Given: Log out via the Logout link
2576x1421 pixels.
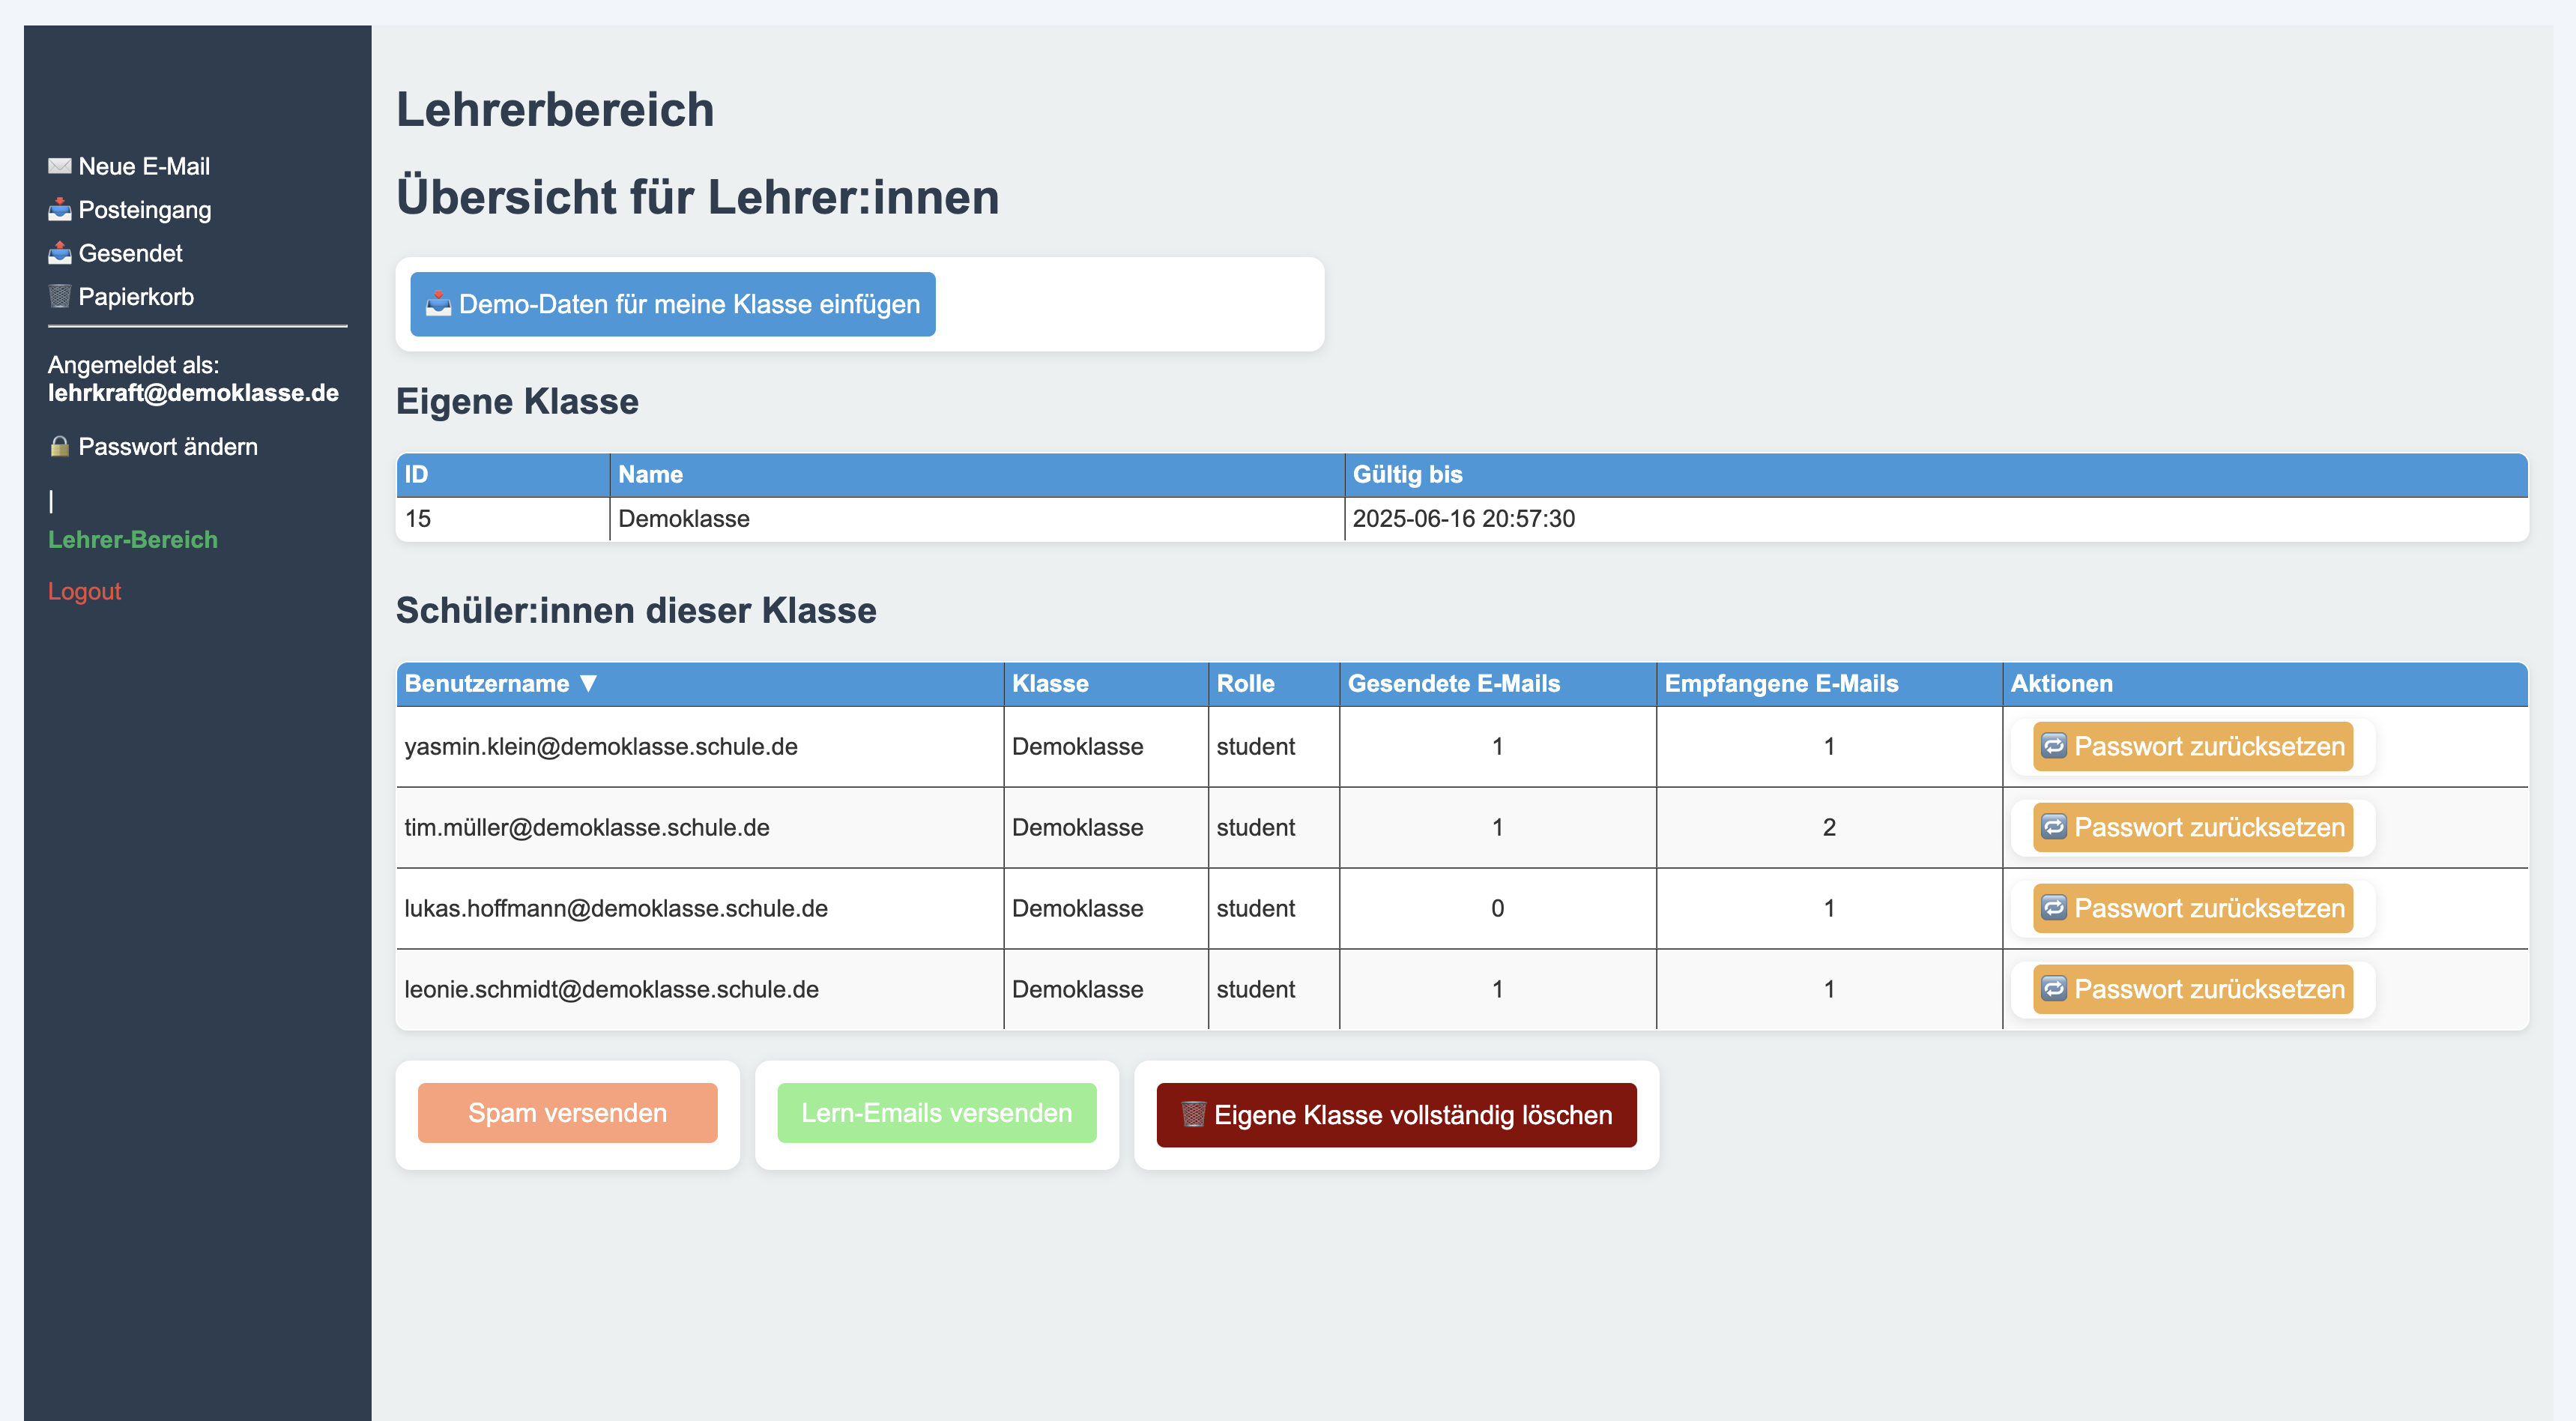Looking at the screenshot, I should click(84, 592).
